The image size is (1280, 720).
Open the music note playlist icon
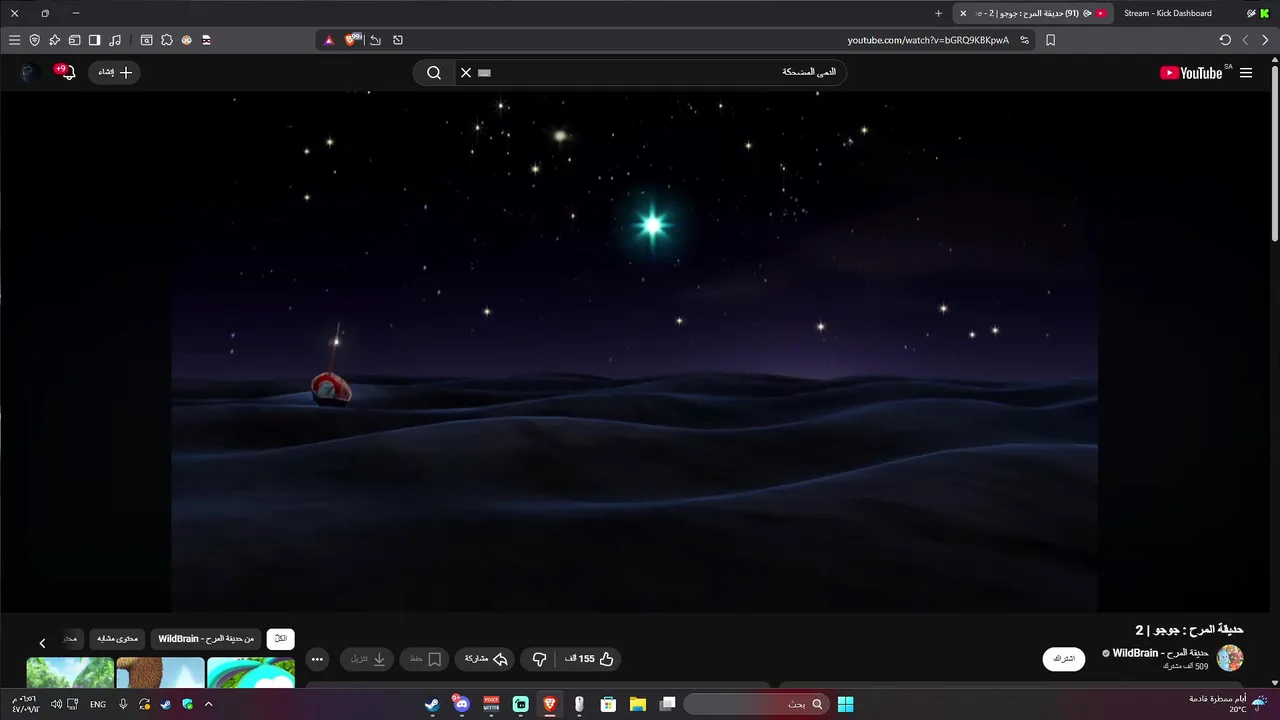[x=115, y=40]
